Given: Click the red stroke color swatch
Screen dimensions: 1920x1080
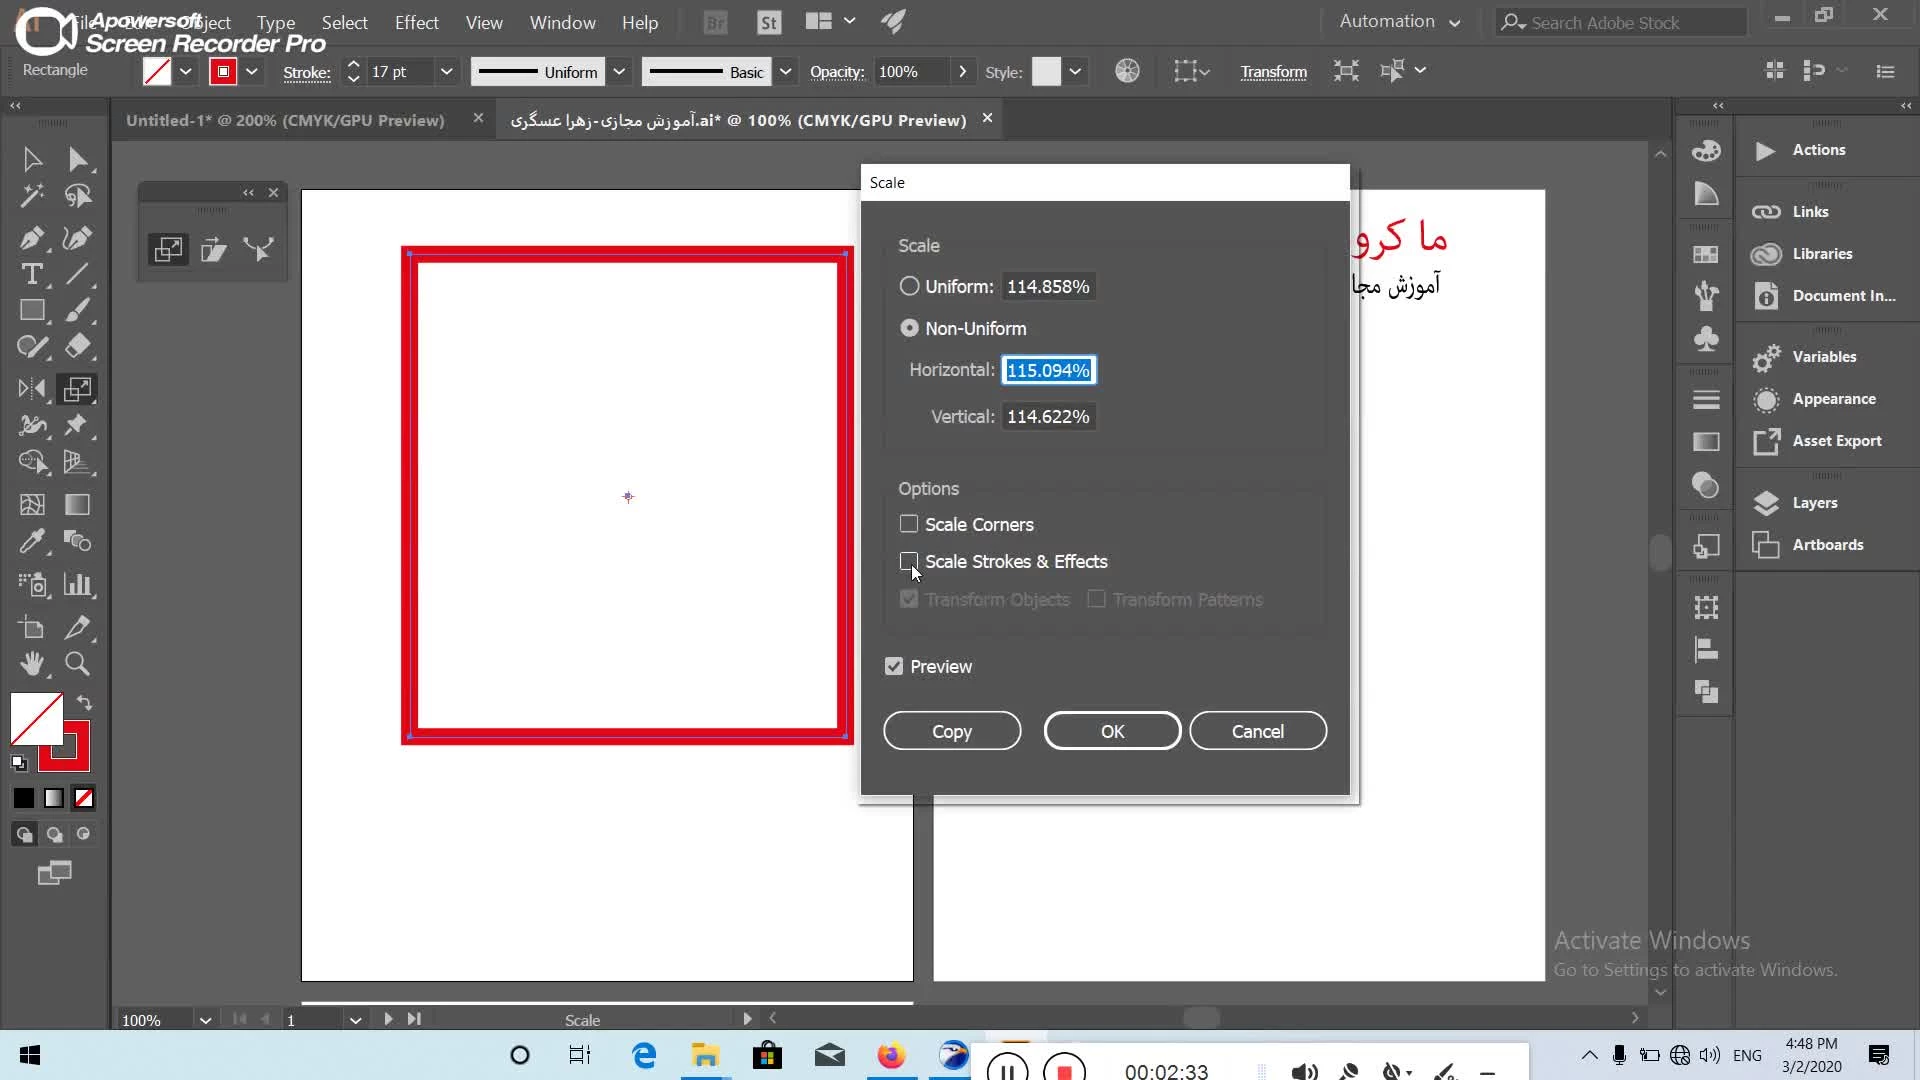Looking at the screenshot, I should coord(223,72).
